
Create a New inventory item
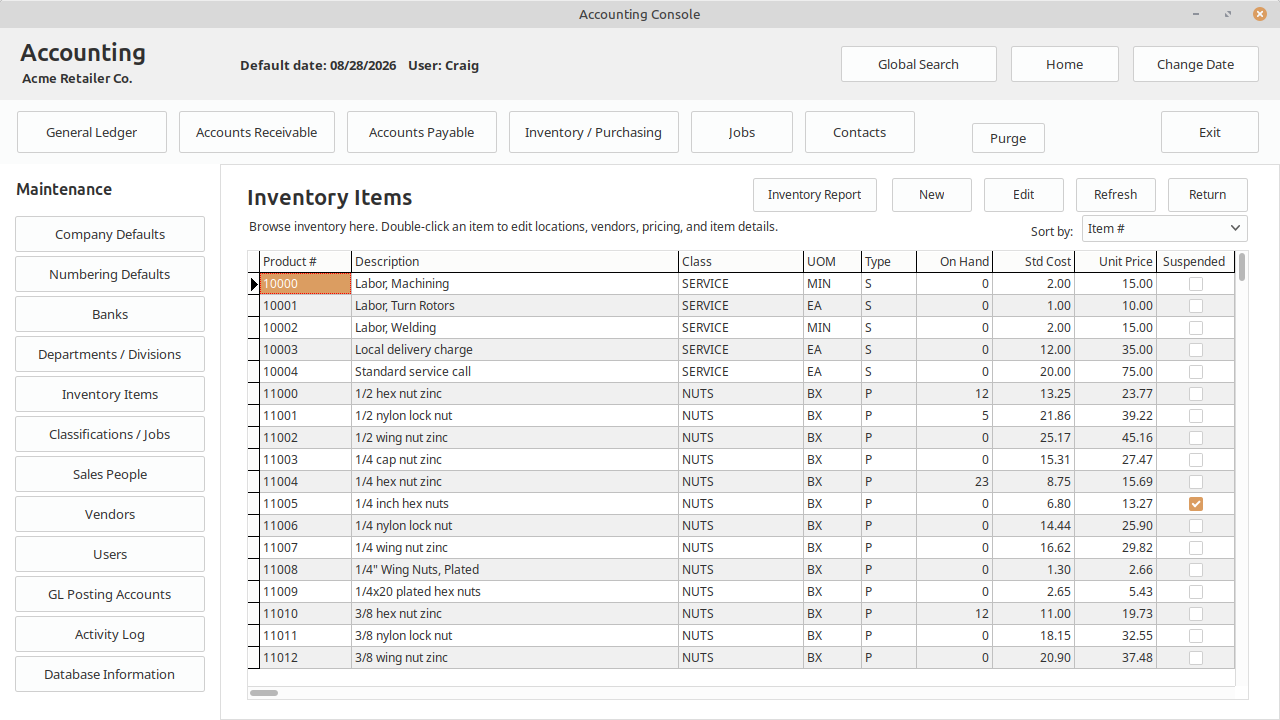(x=932, y=195)
